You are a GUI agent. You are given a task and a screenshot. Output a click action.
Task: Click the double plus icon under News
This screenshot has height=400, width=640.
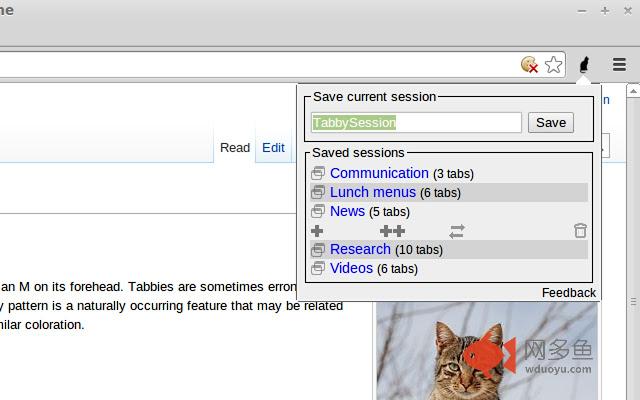[392, 231]
